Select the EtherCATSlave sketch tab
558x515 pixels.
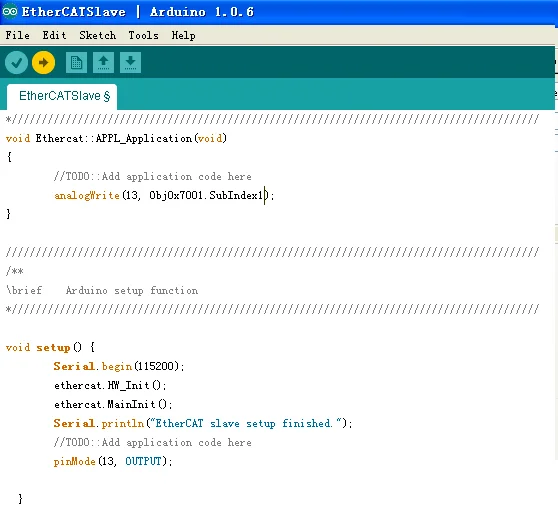62,96
